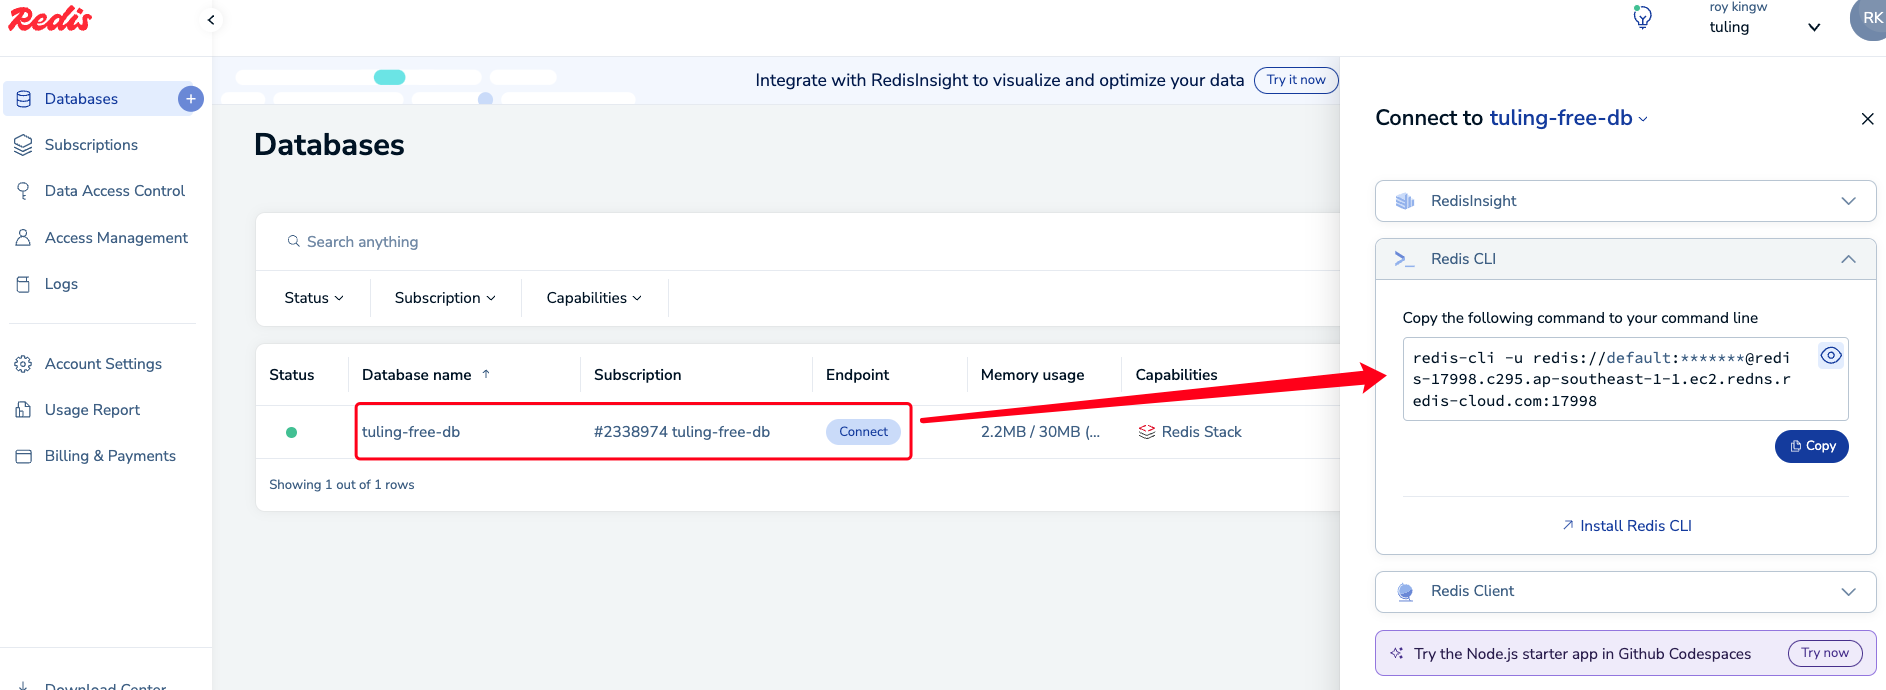Open the Status filter dropdown
Viewport: 1886px width, 690px height.
click(x=314, y=298)
